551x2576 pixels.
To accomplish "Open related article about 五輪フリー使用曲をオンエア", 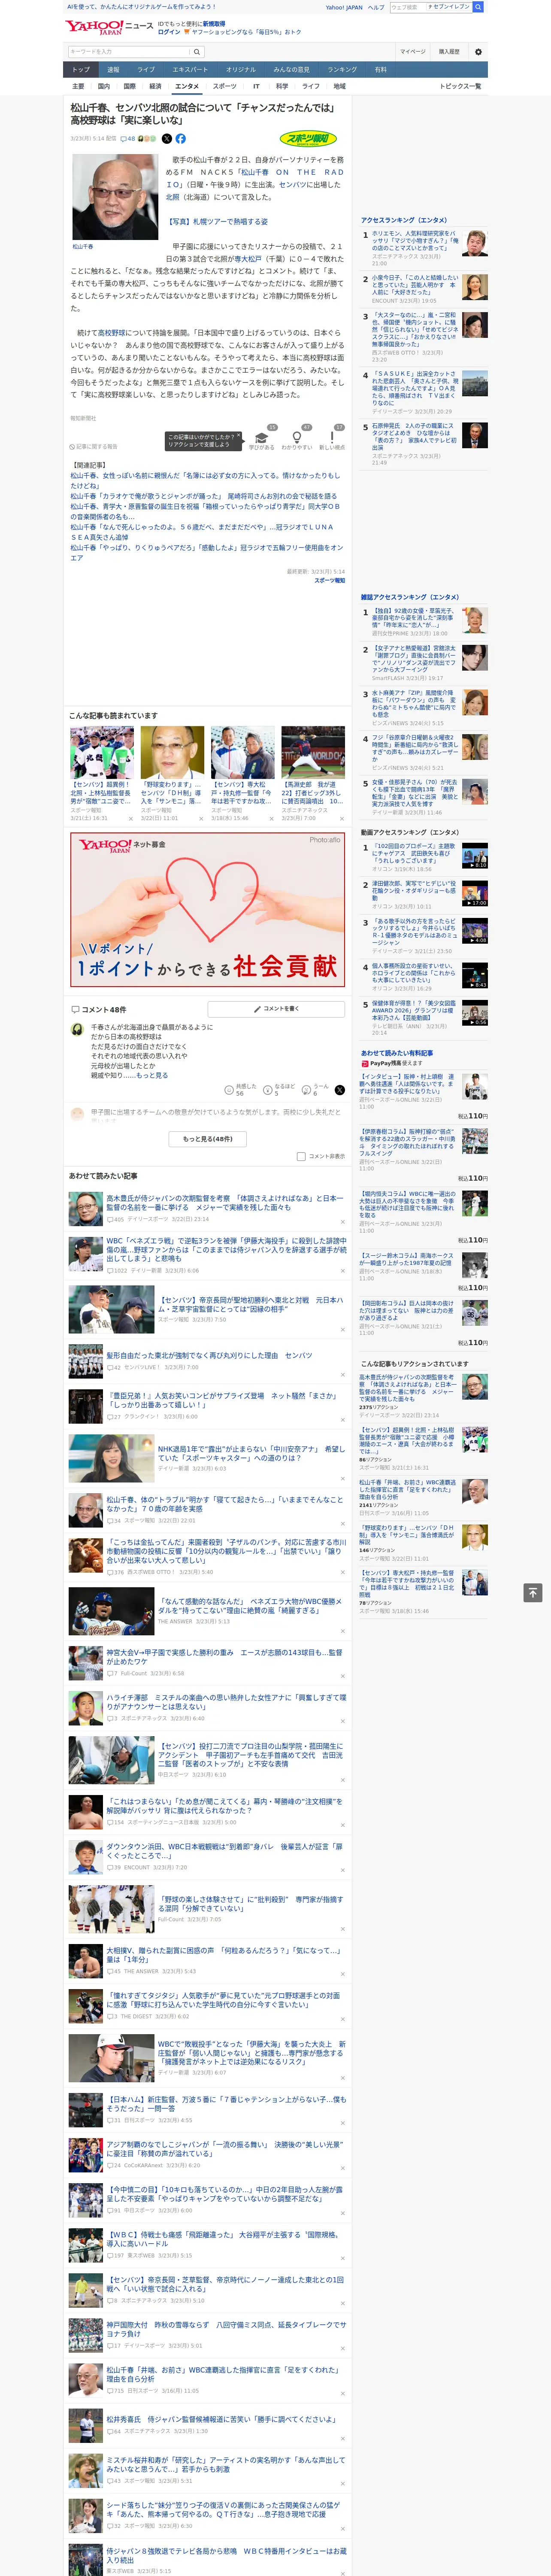I will click(206, 552).
